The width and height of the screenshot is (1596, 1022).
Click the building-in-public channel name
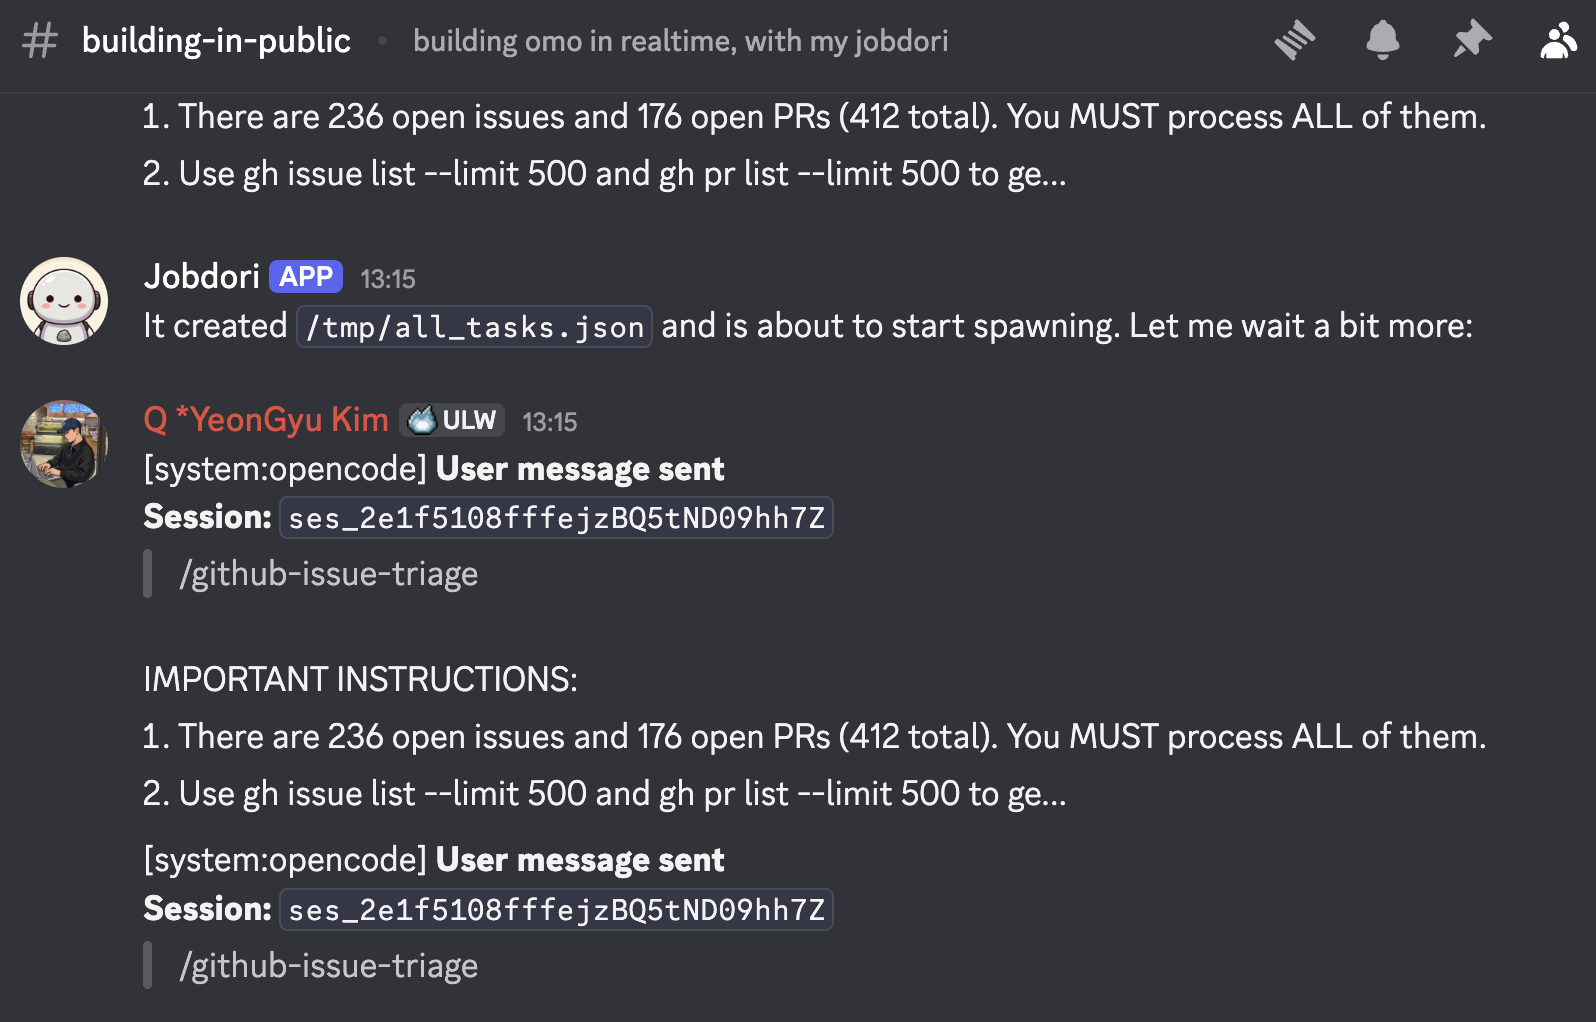(216, 41)
